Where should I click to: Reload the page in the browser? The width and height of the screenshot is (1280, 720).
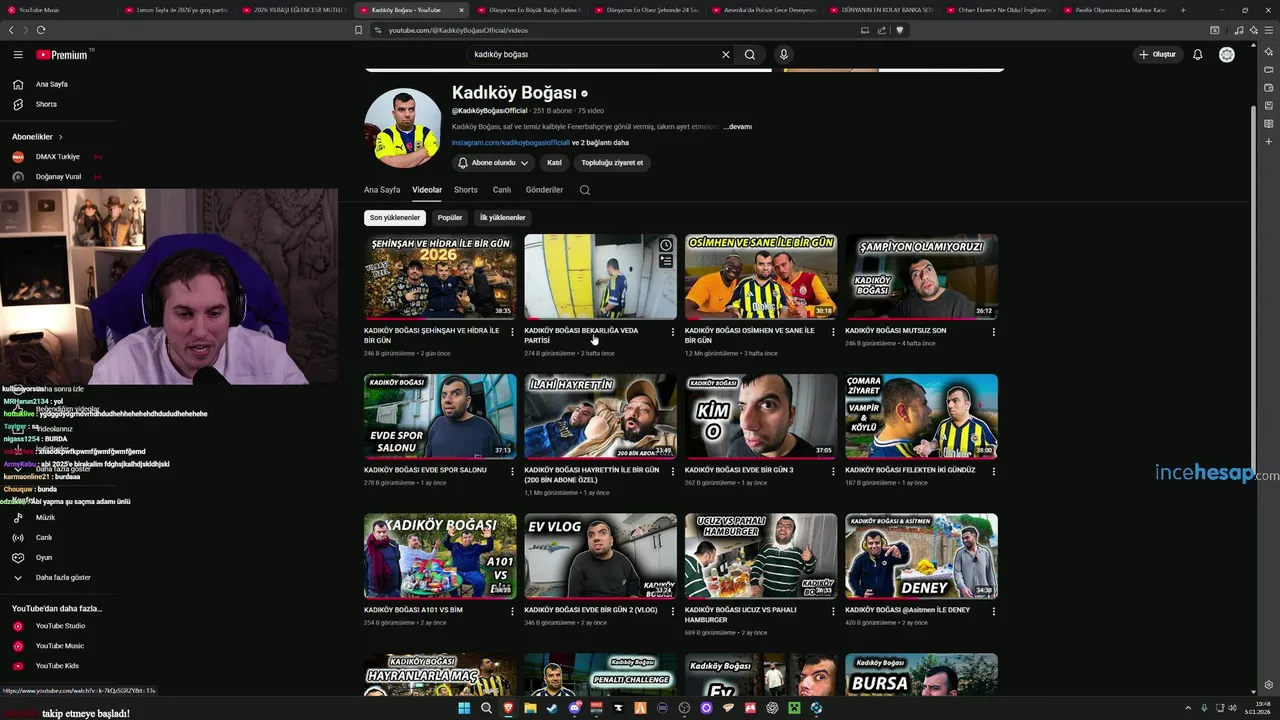41,30
